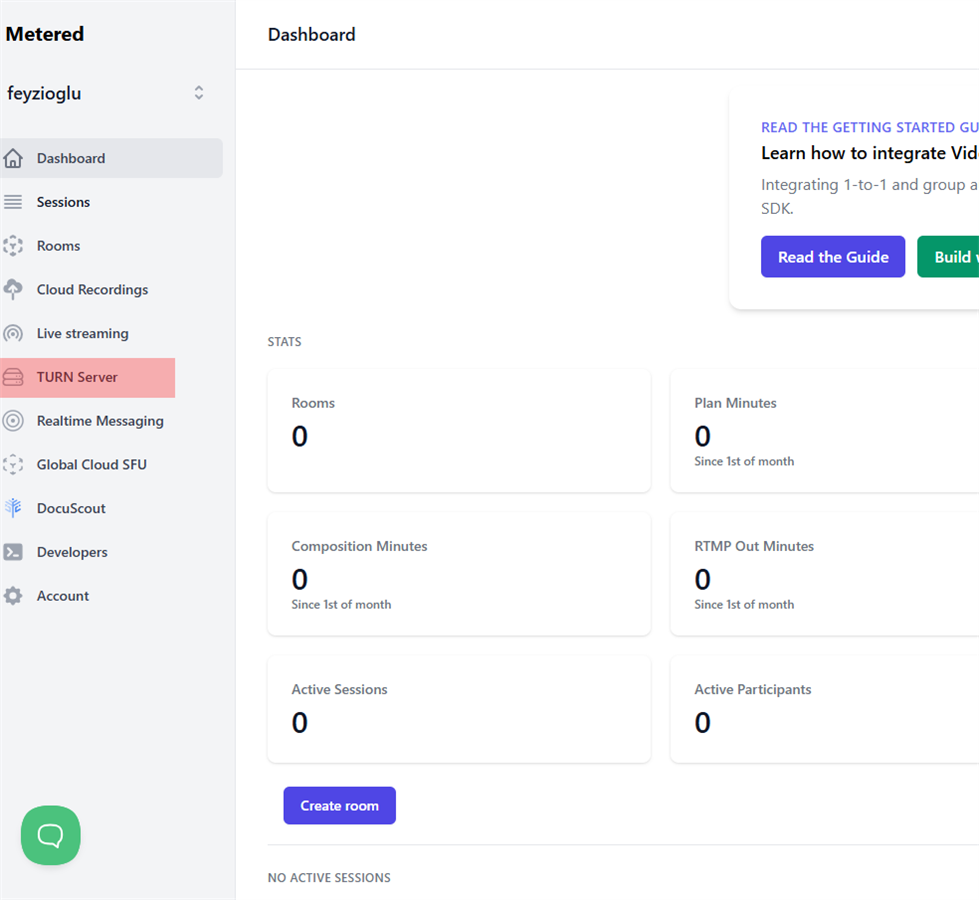Click the Metered logo text
The image size is (979, 900).
coord(45,34)
